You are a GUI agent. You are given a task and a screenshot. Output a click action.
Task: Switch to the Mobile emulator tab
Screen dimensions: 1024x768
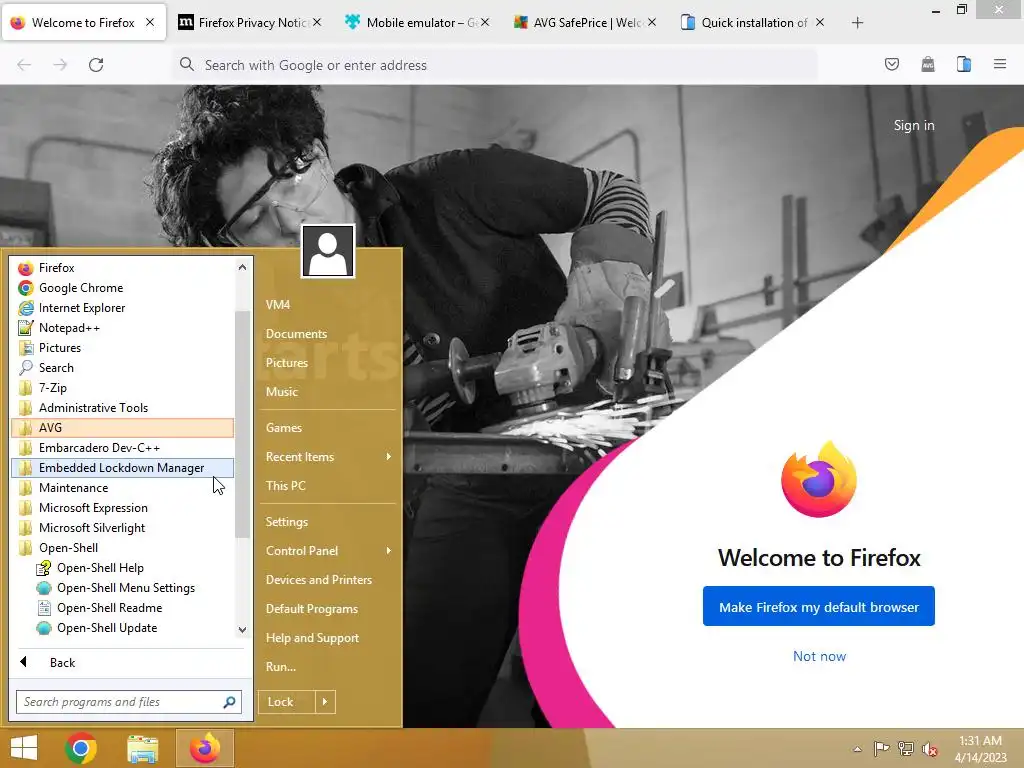pos(418,22)
